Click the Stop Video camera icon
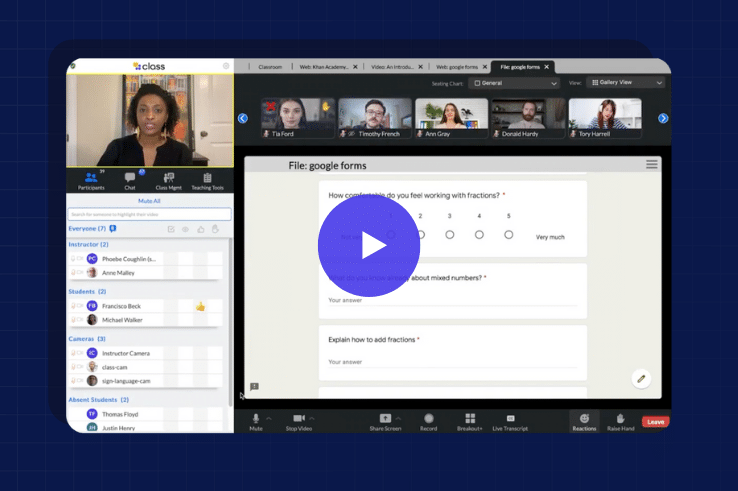Viewport: 738px width, 491px height. click(298, 418)
